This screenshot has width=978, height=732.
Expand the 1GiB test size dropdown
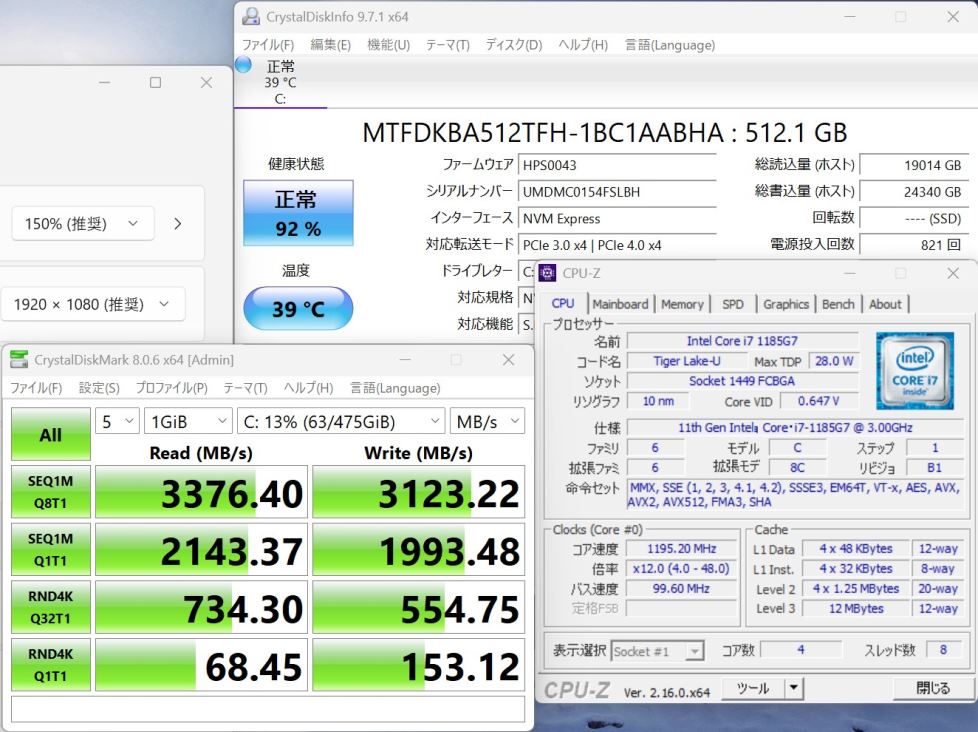pos(188,421)
